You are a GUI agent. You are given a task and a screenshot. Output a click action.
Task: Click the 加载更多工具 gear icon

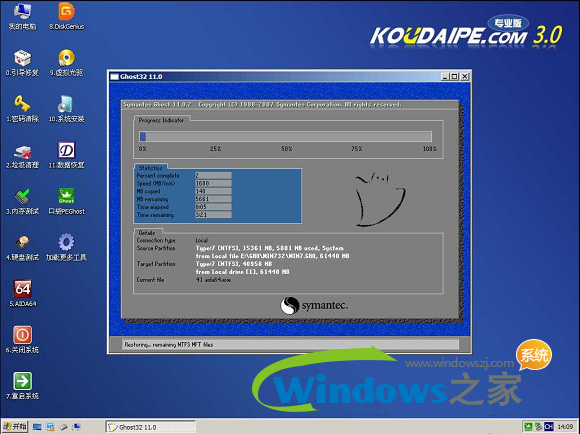(66, 248)
